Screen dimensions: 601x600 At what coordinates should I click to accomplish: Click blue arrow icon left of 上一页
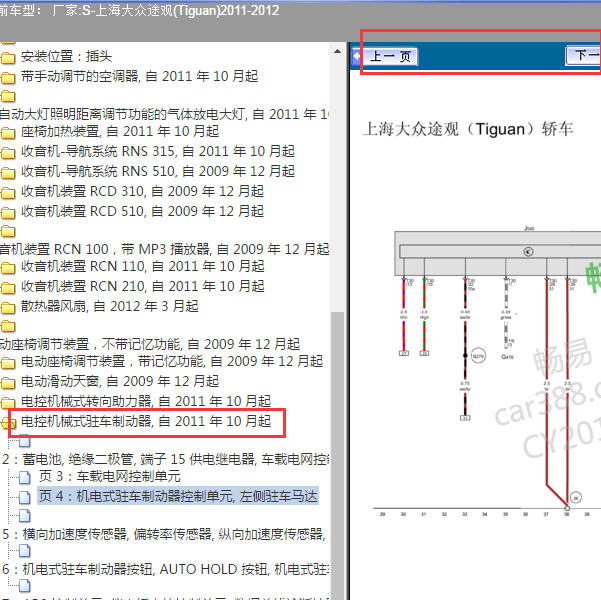coord(357,56)
